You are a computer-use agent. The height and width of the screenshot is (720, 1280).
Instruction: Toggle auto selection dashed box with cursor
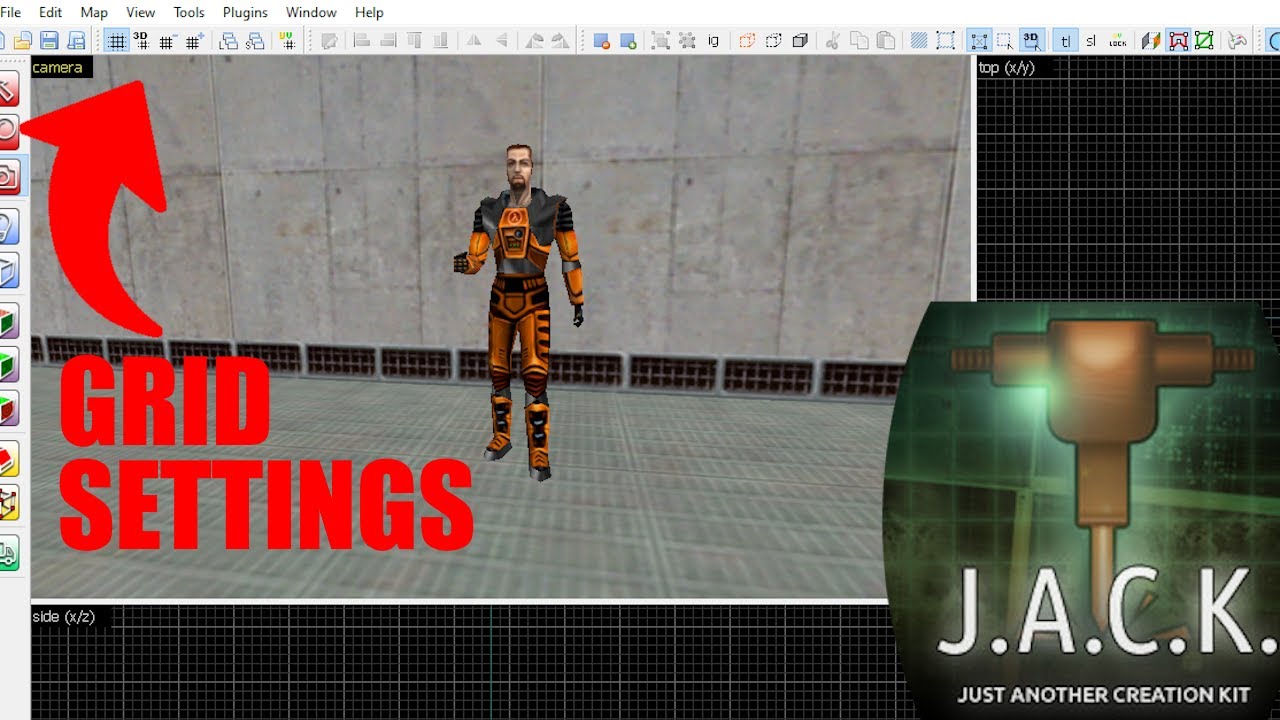tap(1005, 41)
